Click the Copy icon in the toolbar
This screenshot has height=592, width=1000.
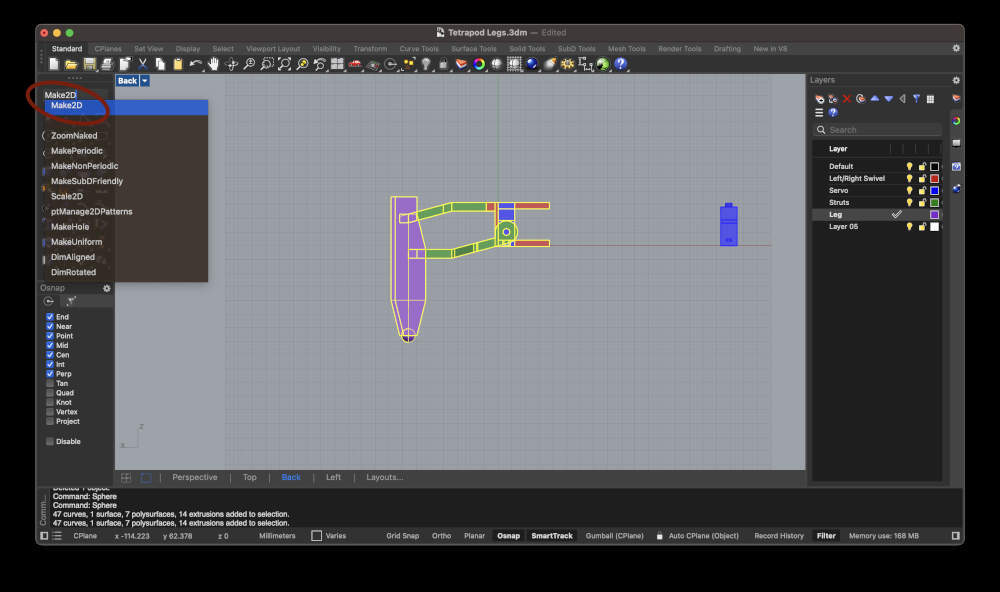pyautogui.click(x=160, y=64)
